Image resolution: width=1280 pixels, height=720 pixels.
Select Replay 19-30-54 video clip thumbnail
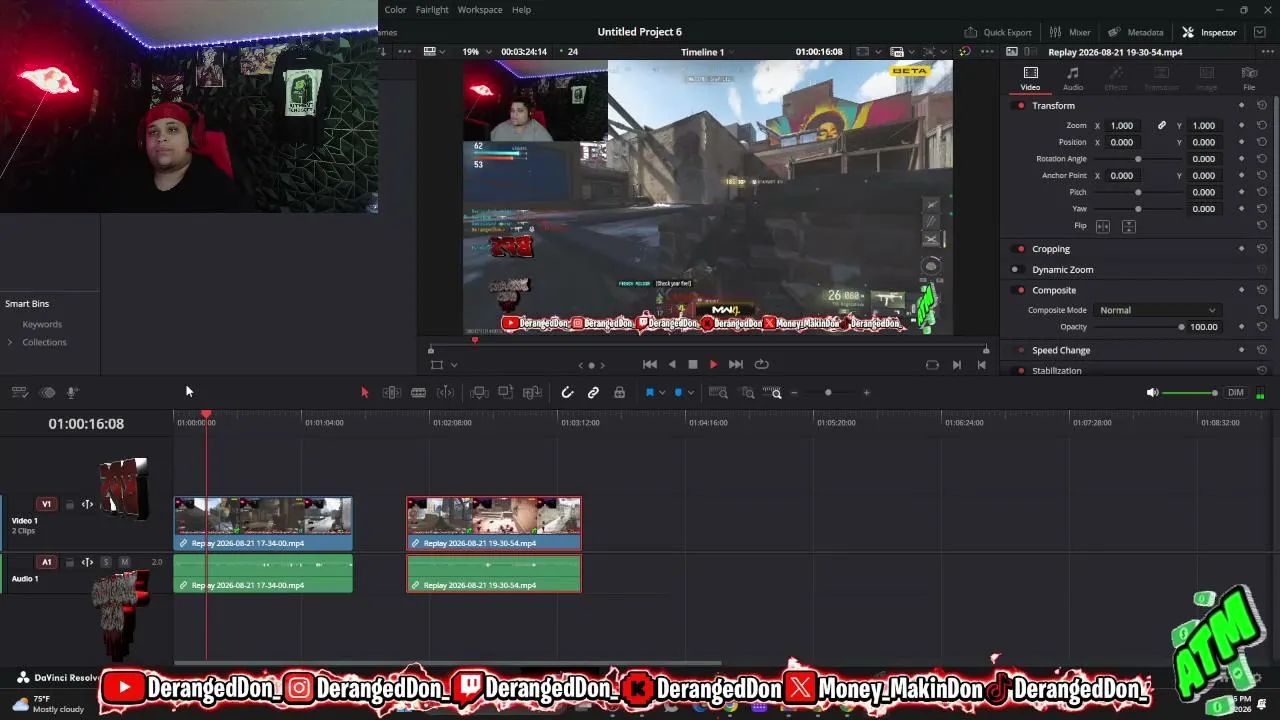[494, 517]
